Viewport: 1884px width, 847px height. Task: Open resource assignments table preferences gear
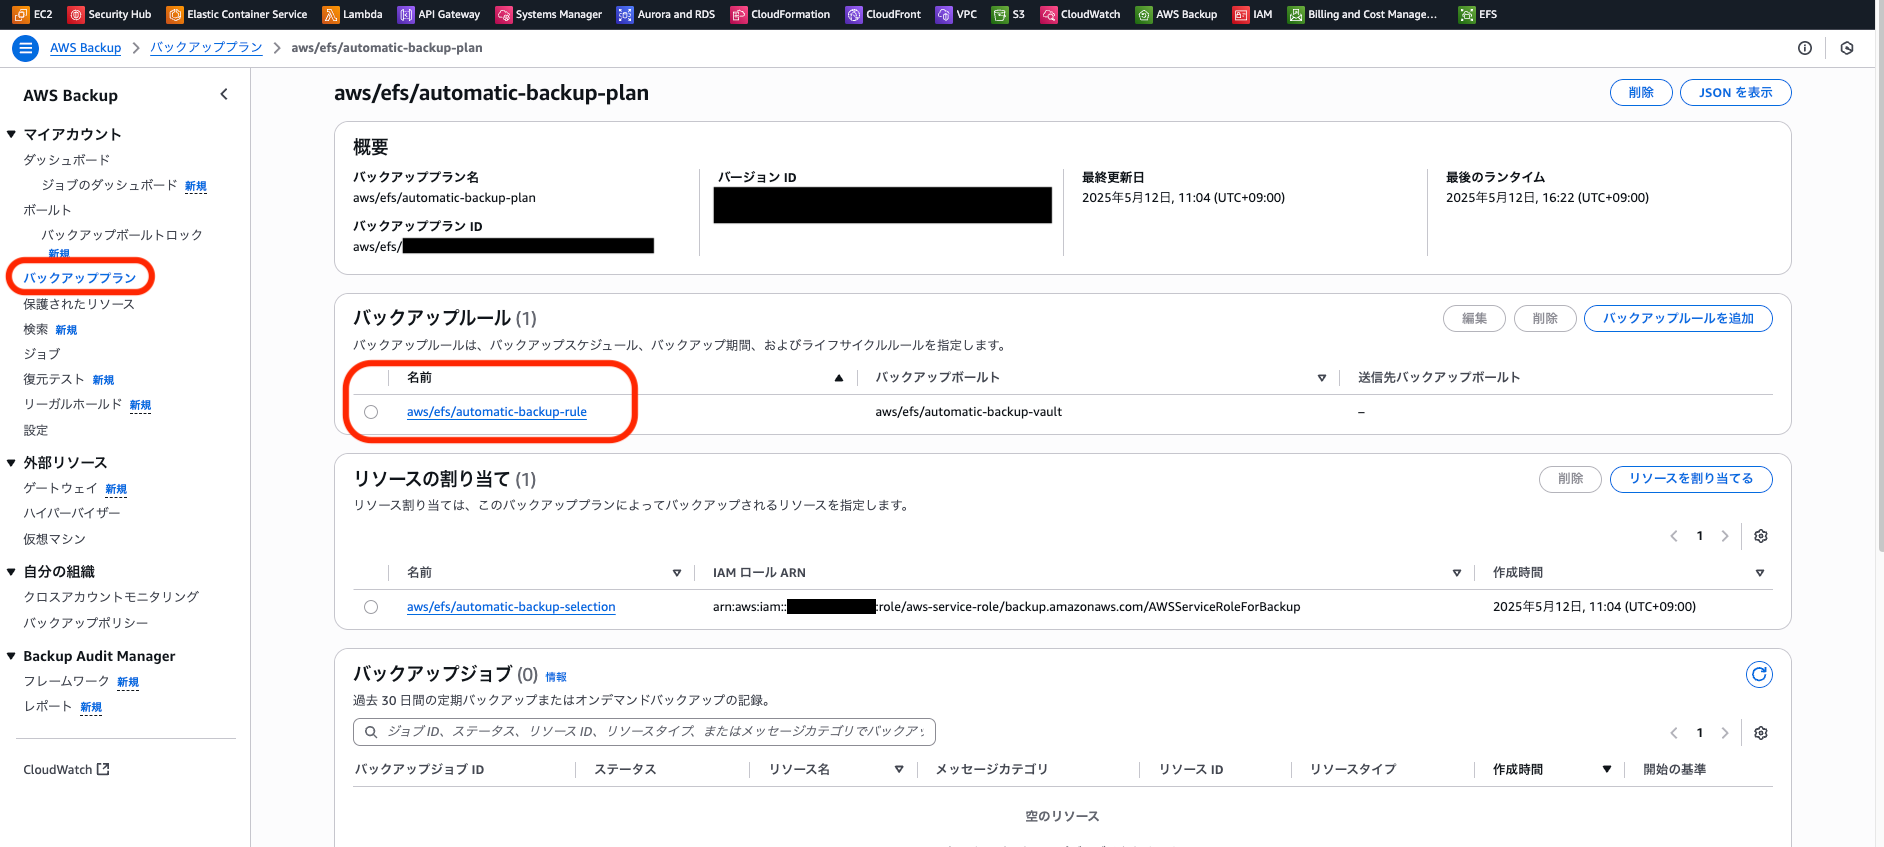coord(1761,536)
